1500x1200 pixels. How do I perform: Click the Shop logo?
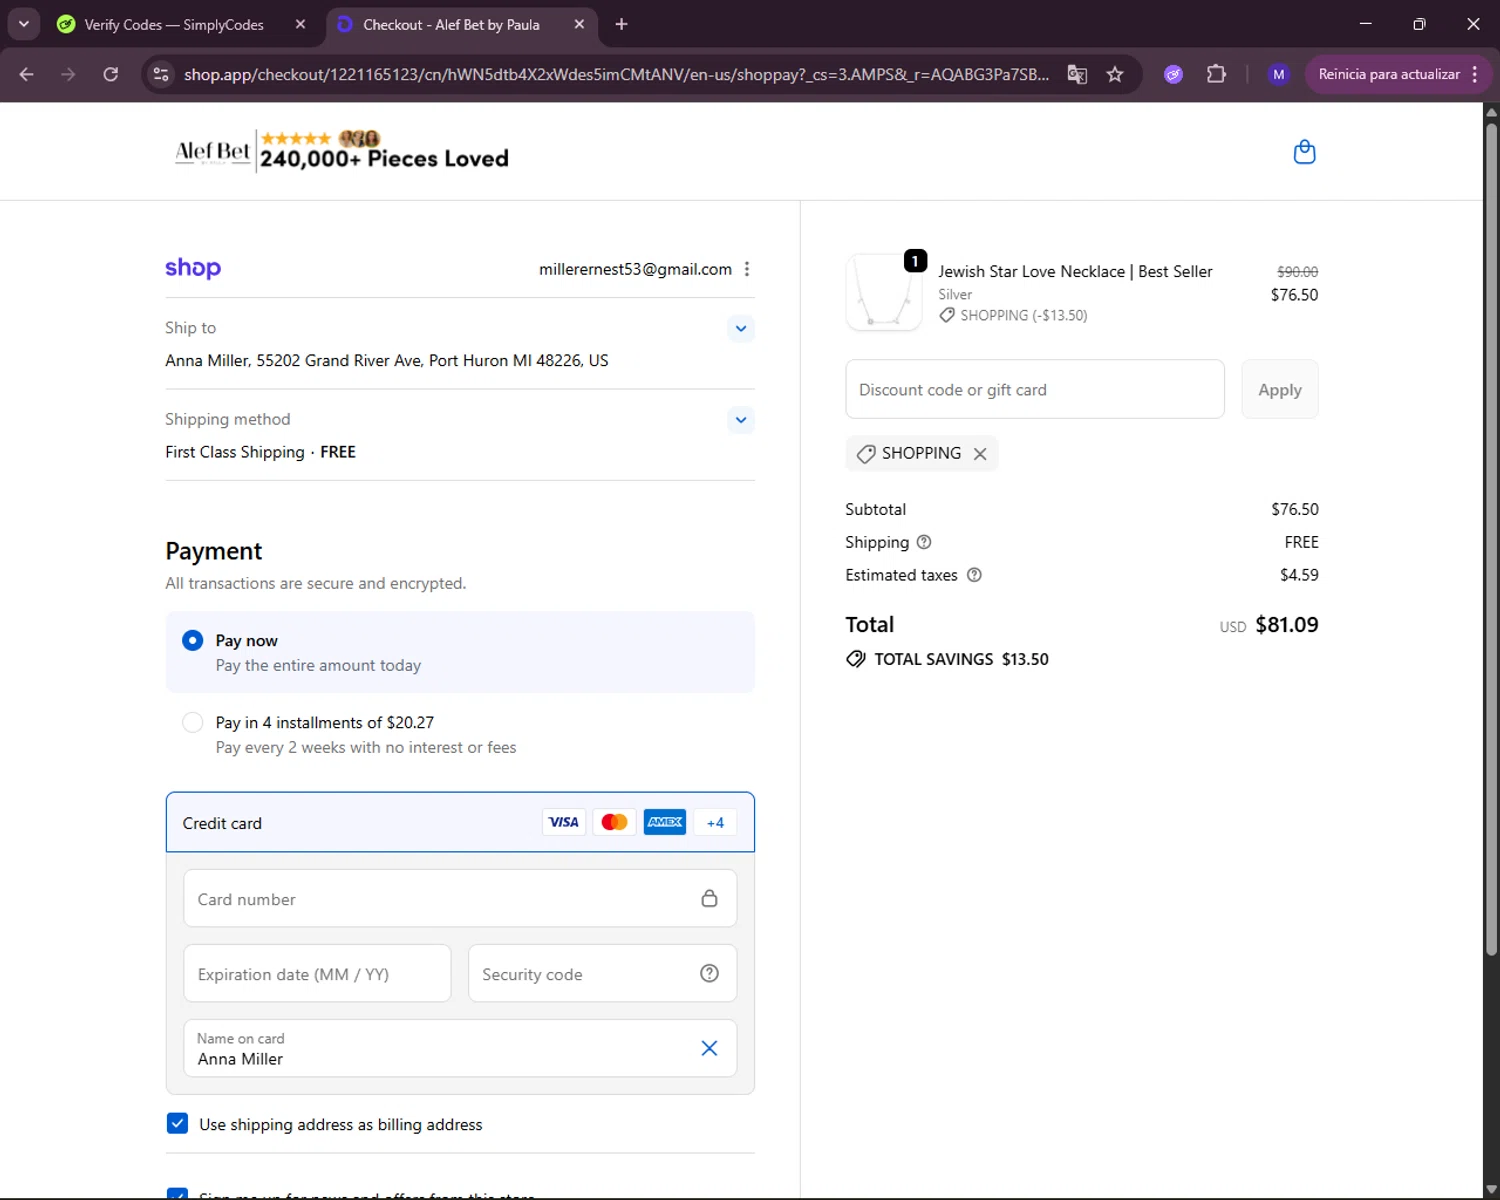(x=193, y=268)
